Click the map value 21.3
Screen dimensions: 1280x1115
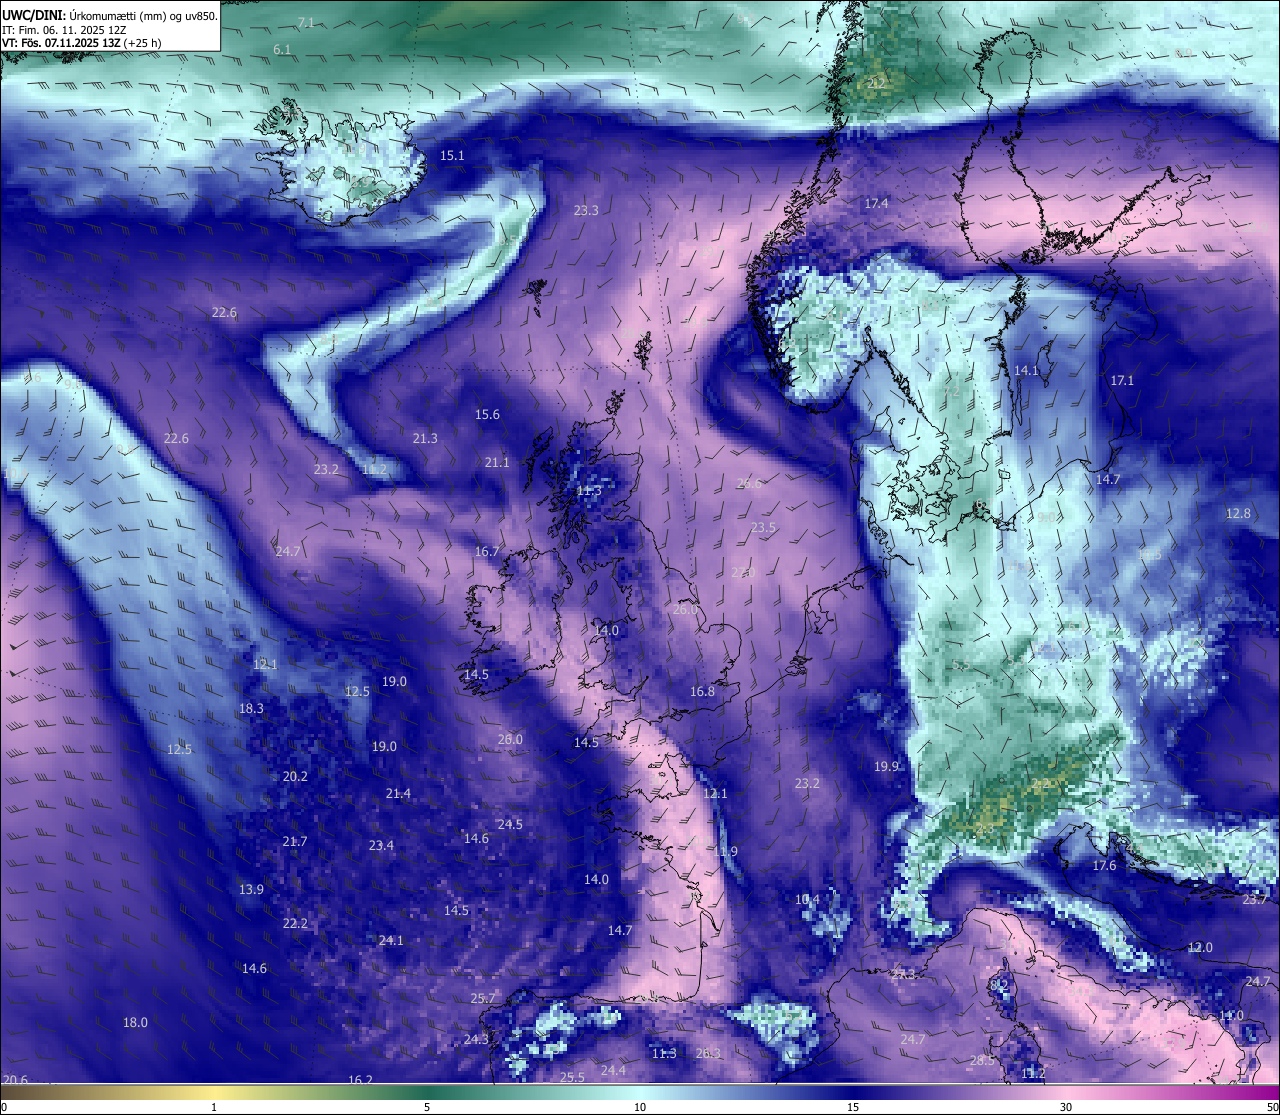click(425, 438)
